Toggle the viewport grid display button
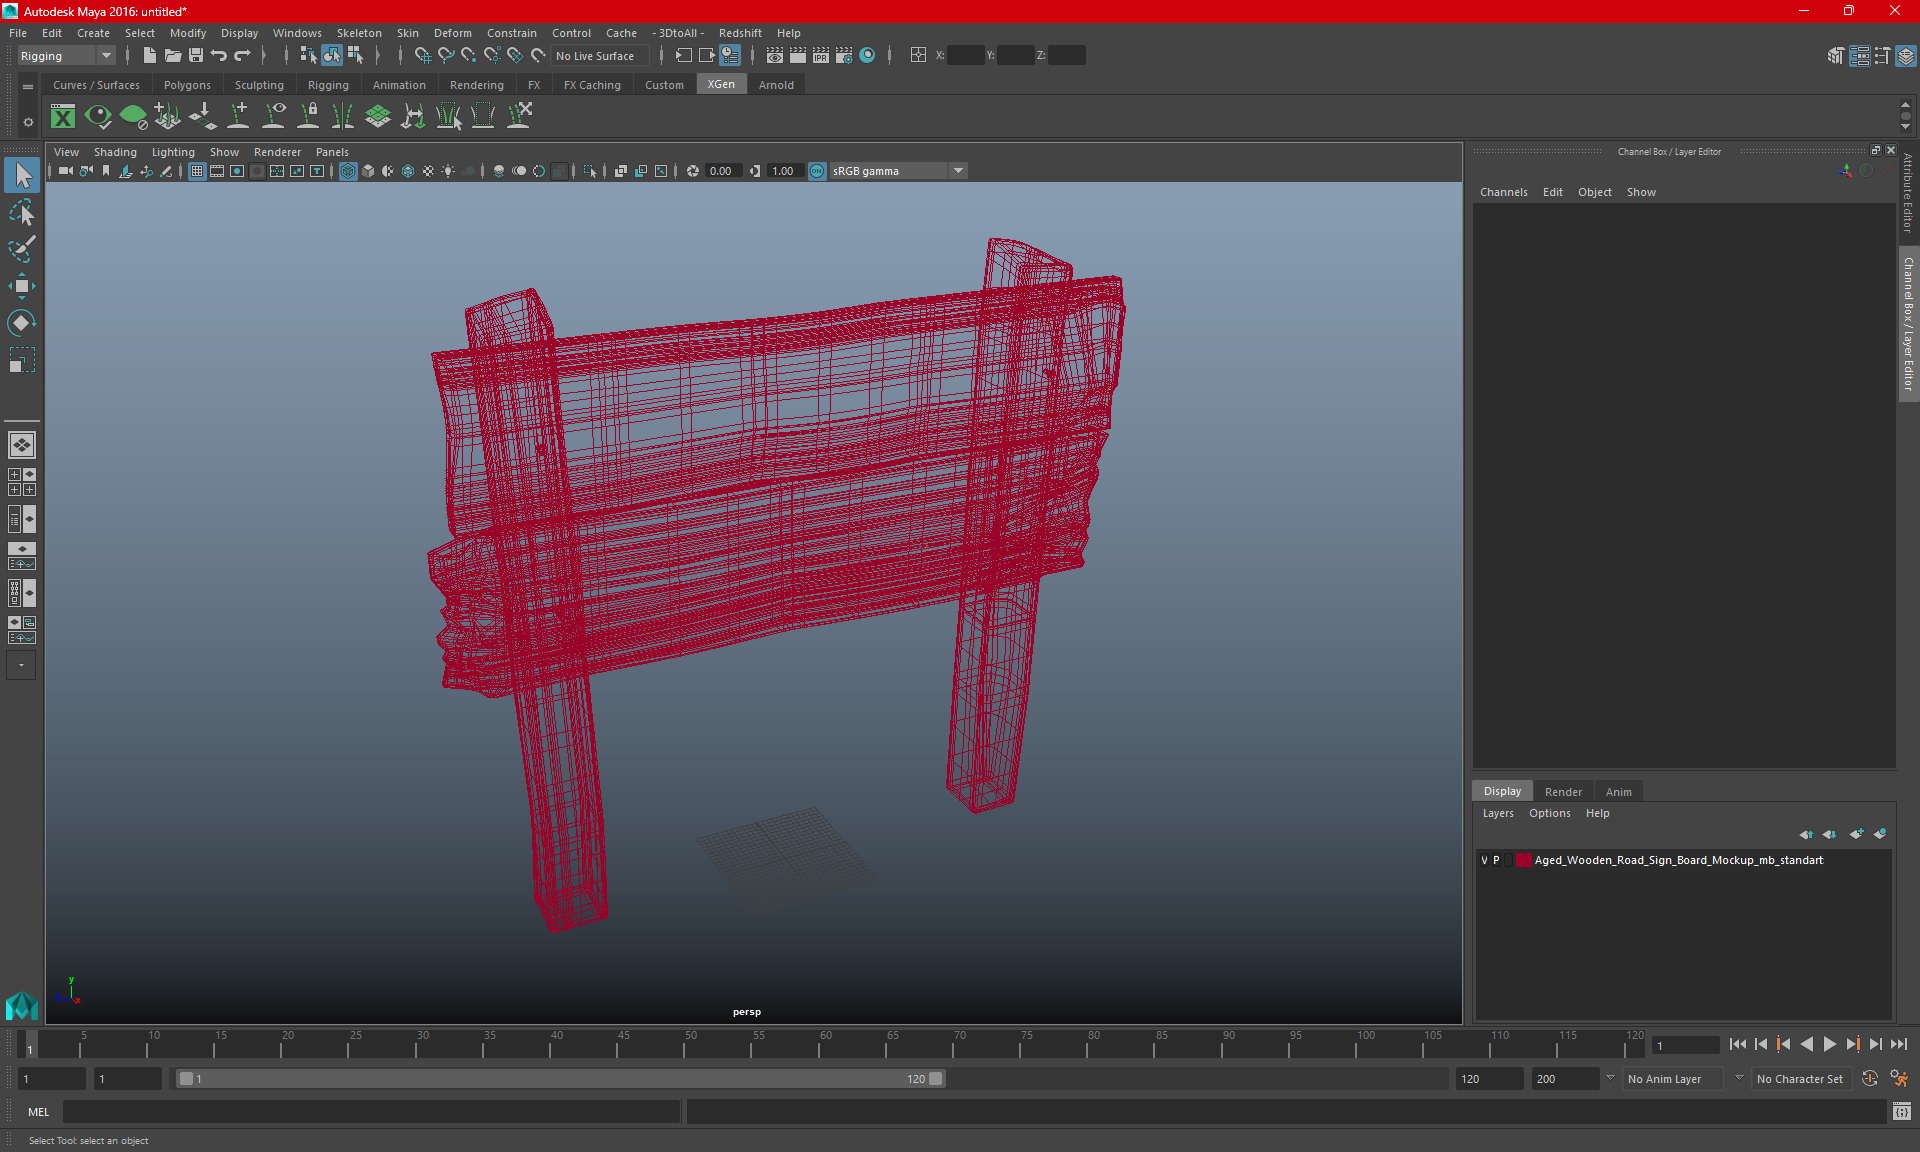The image size is (1920, 1152). (197, 171)
